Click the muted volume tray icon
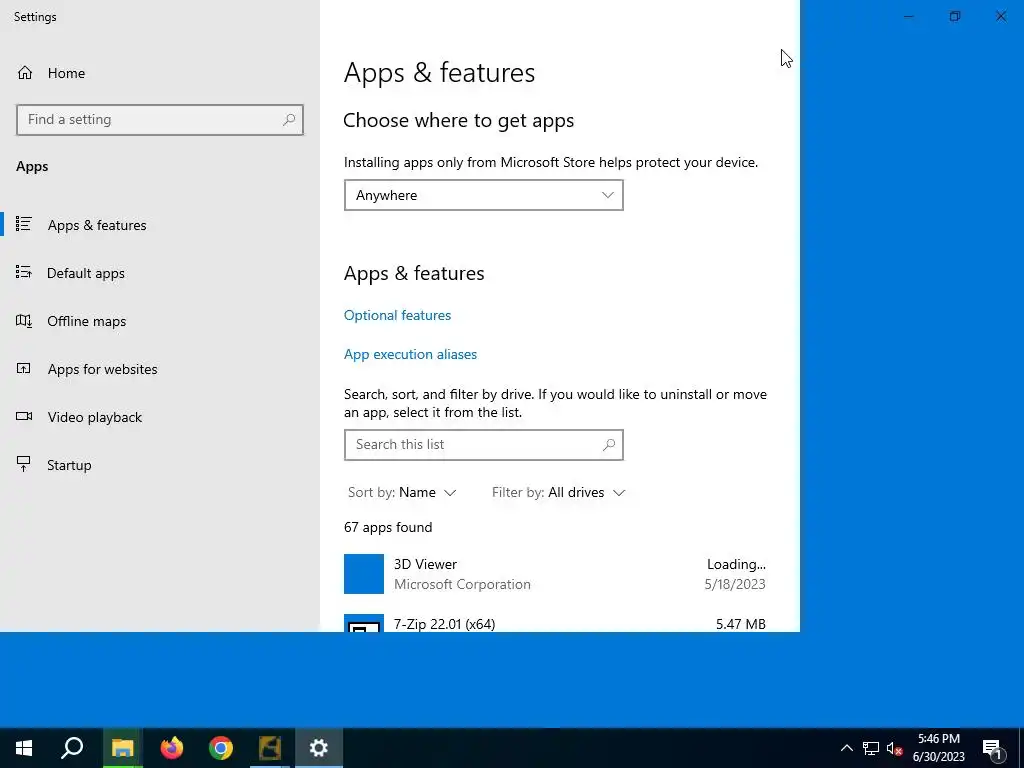Screen dimensions: 1024x768 coord(895,748)
